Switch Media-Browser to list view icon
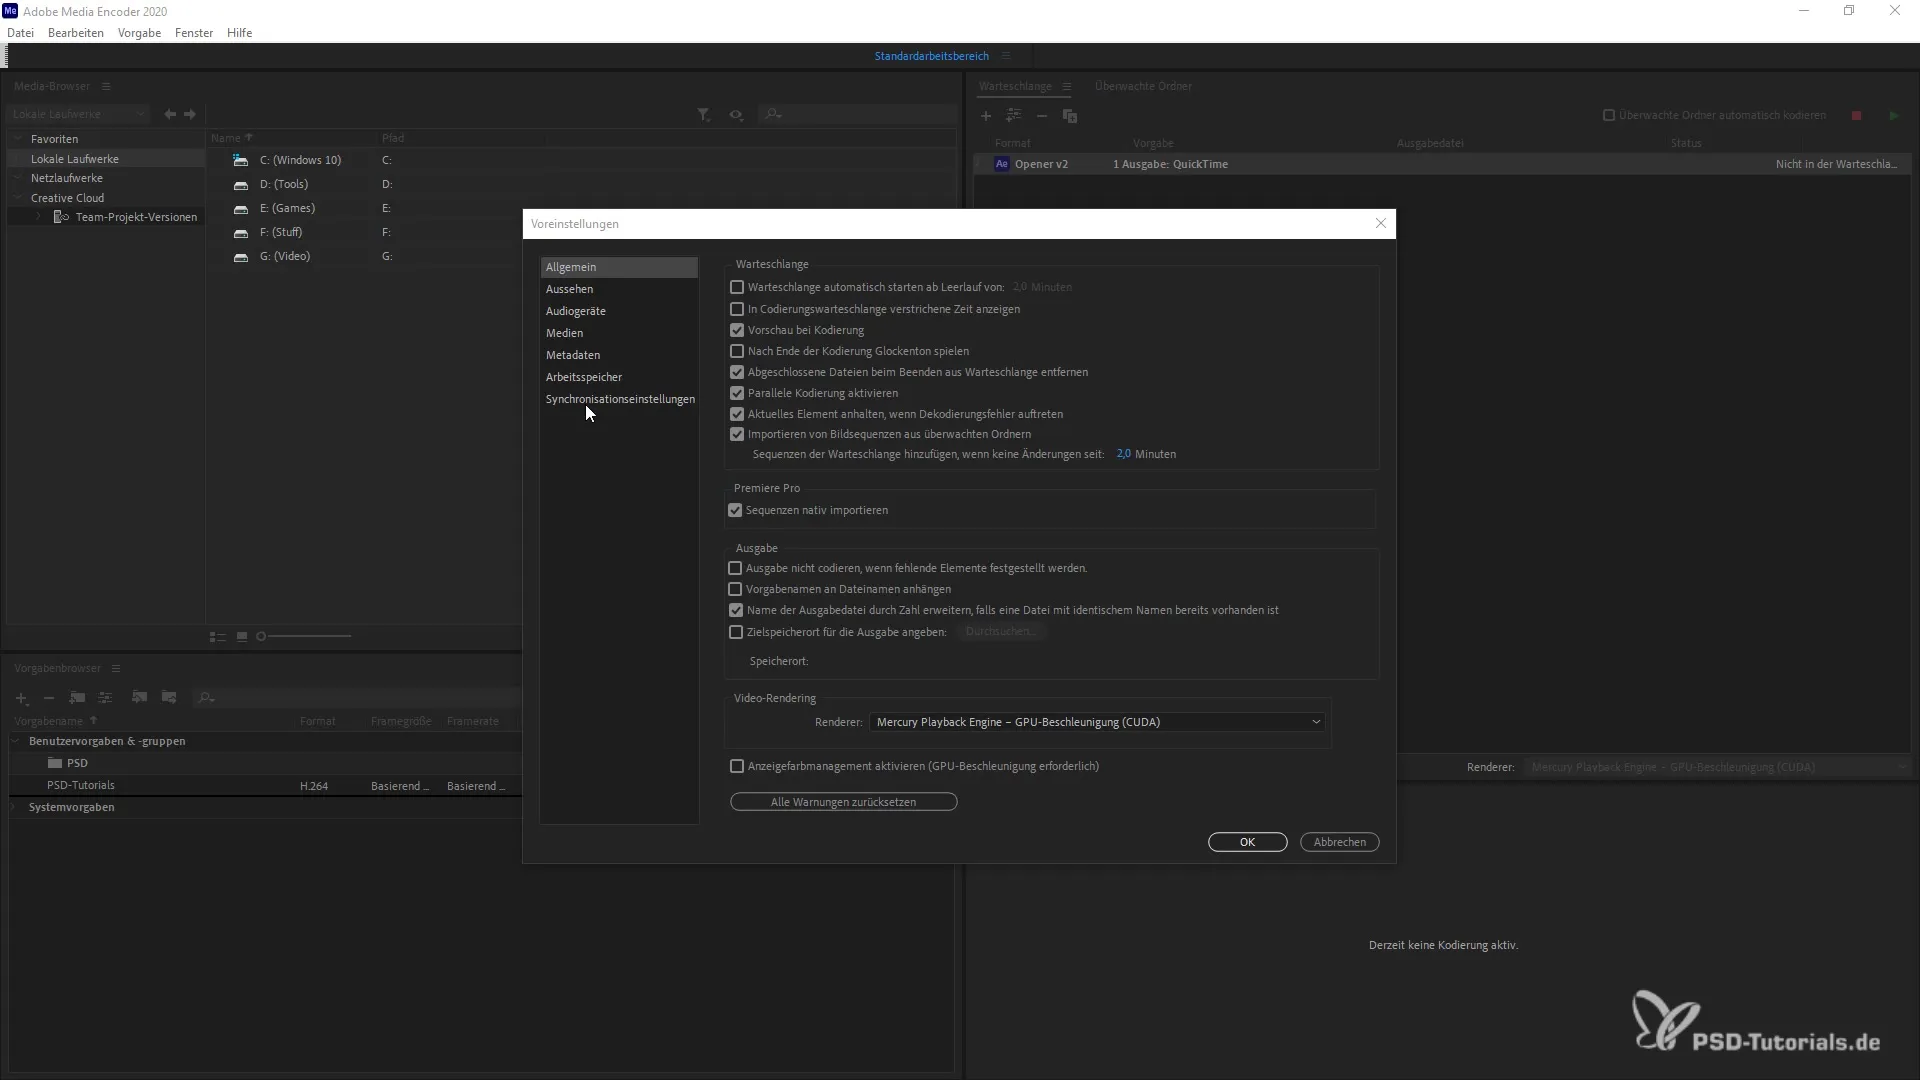This screenshot has width=1920, height=1080. [x=218, y=637]
